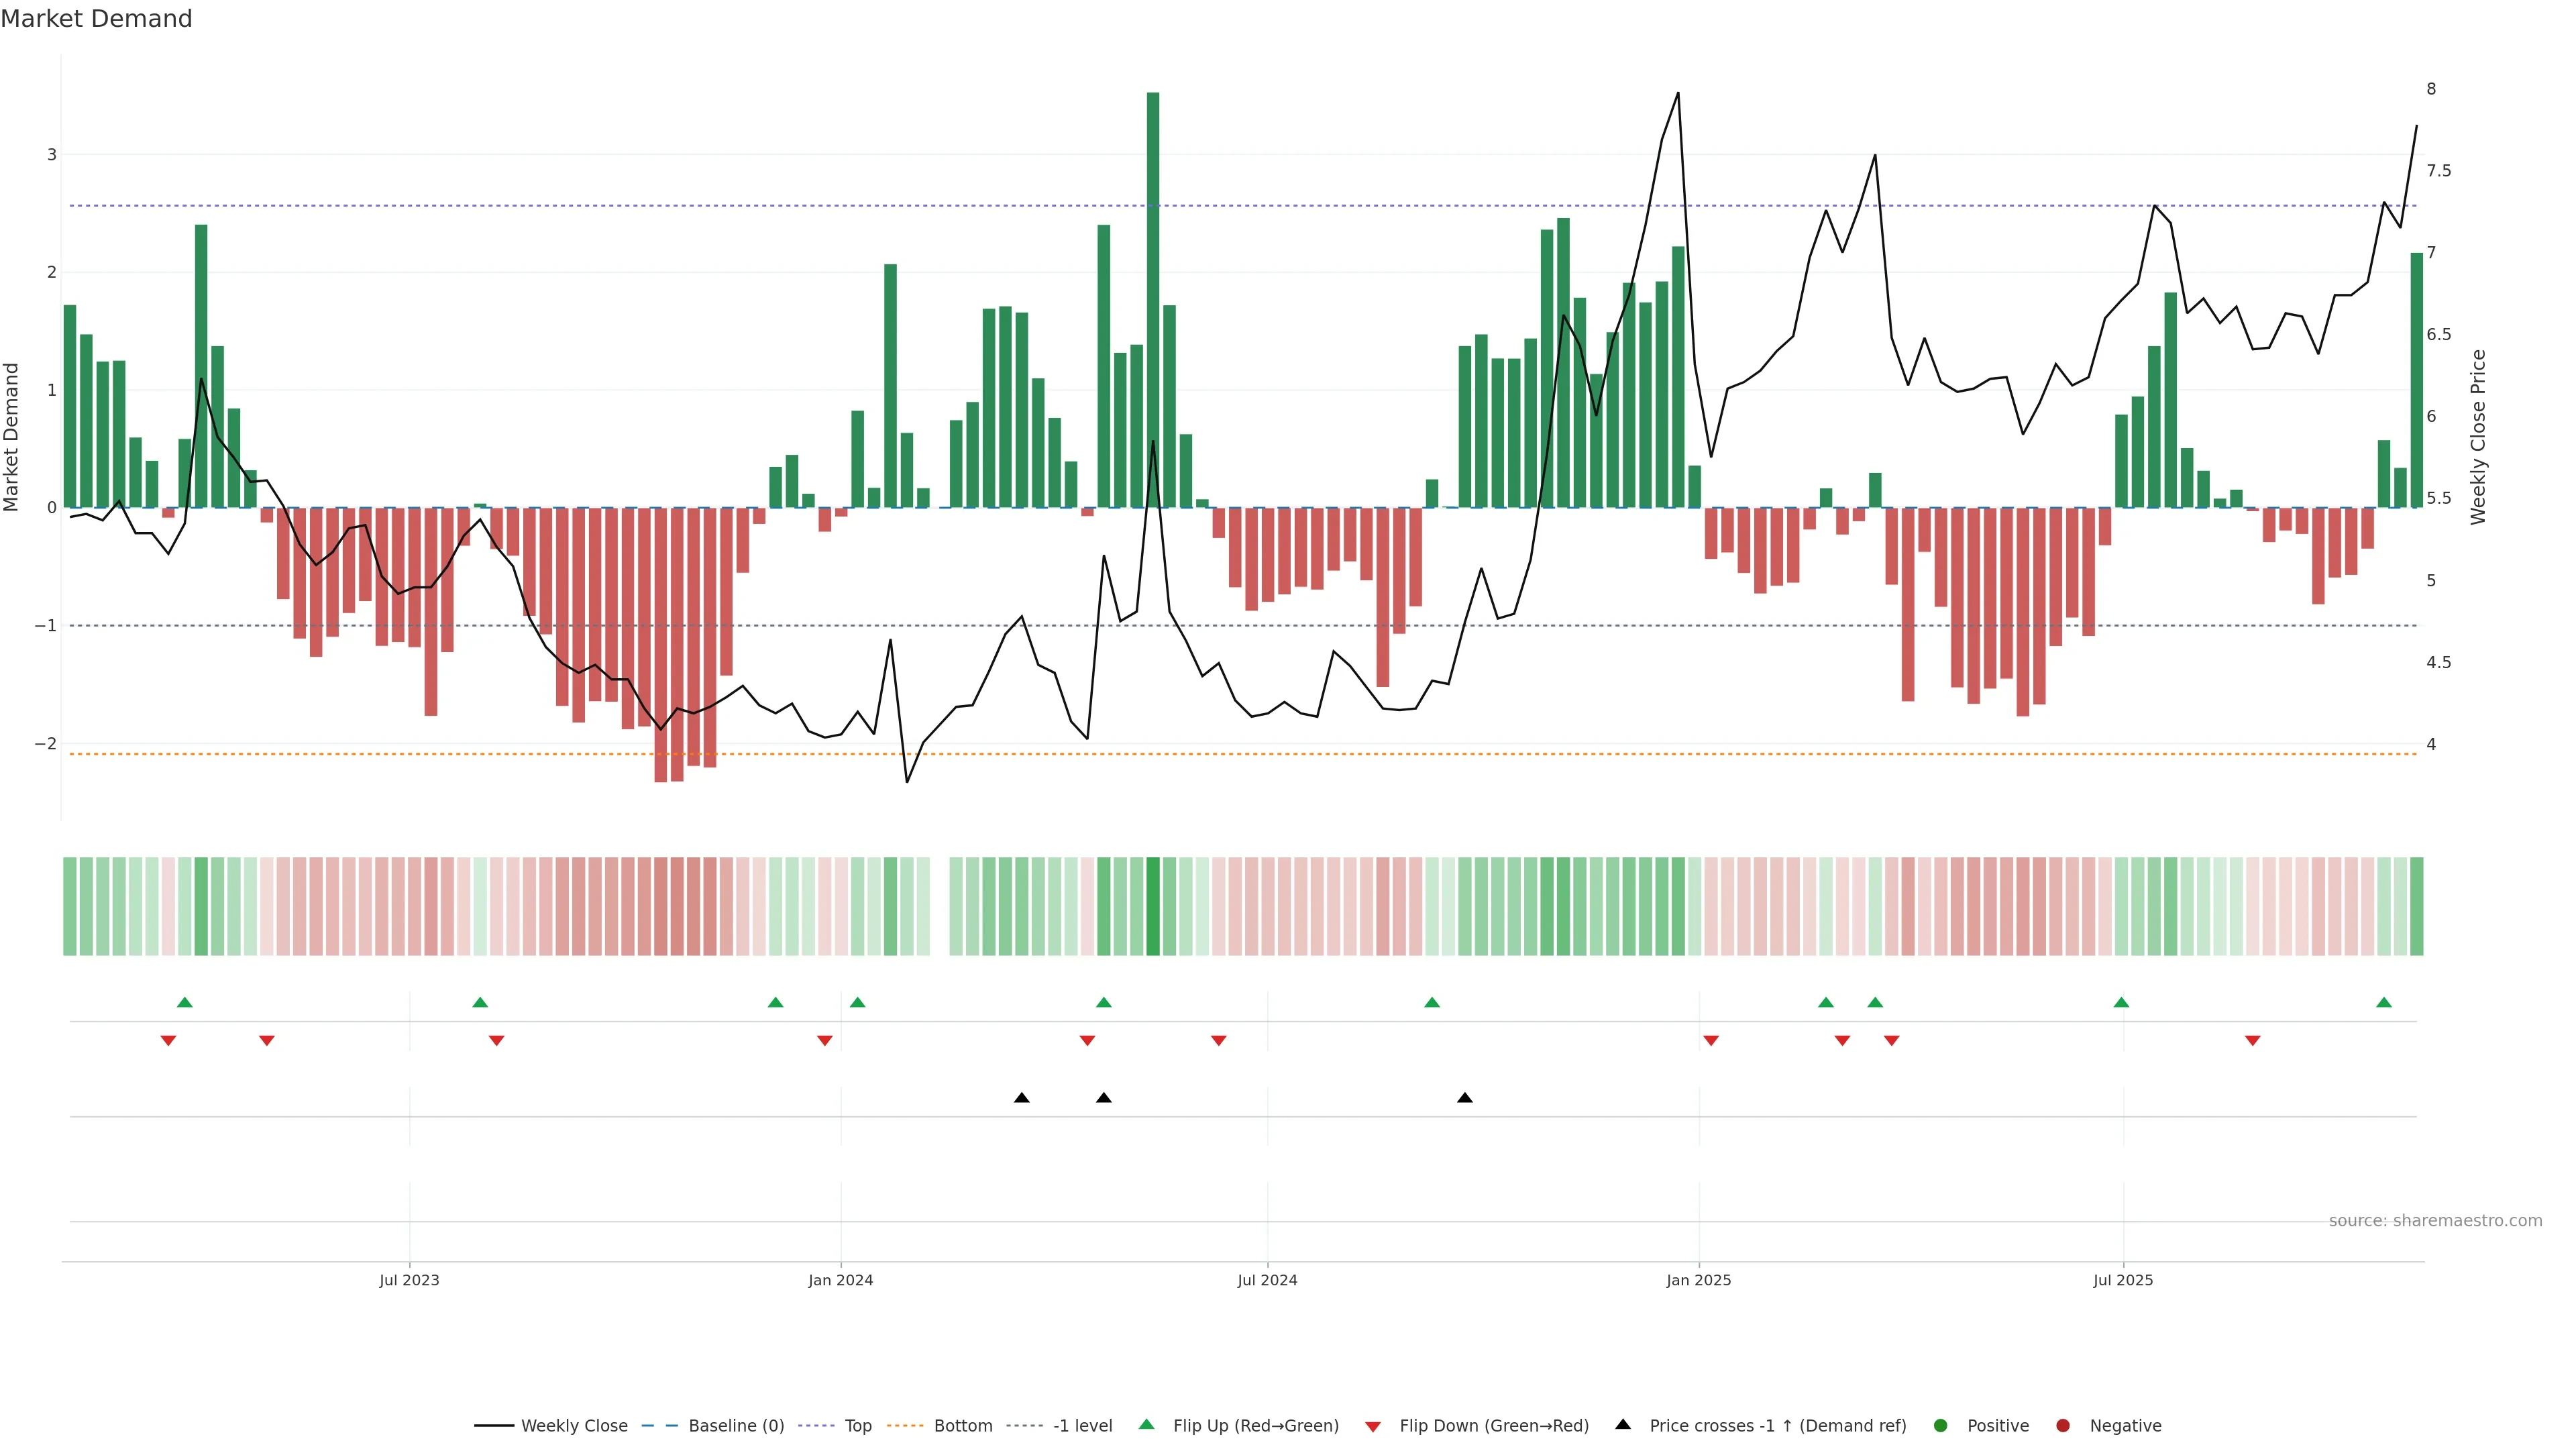Screen dimensions: 2576x1449
Task: Click the source: sharemaestro.com text
Action: (2435, 1221)
